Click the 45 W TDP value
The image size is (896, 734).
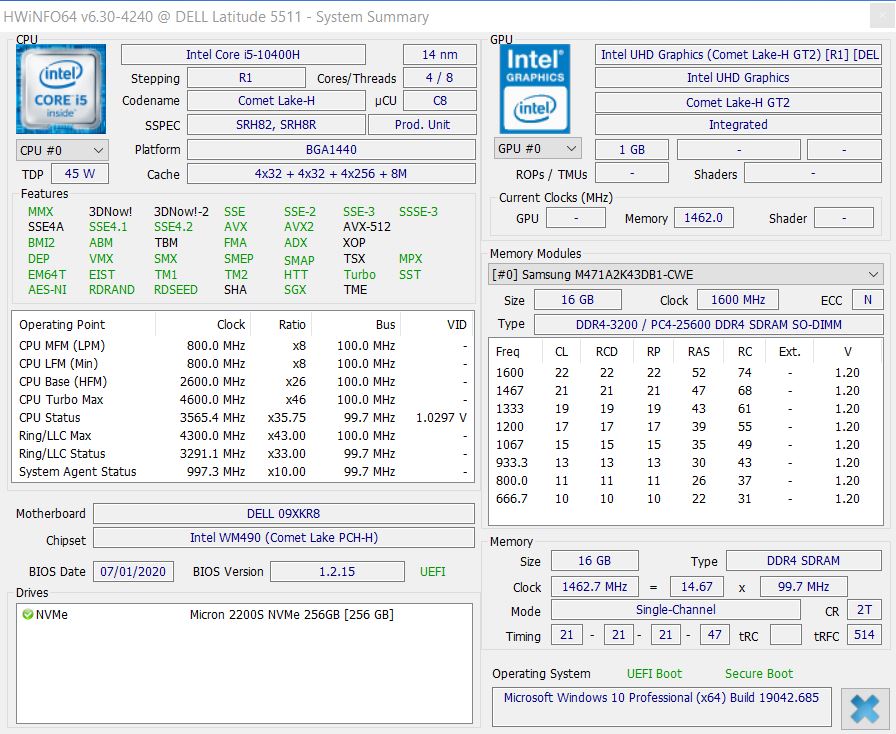[x=80, y=174]
